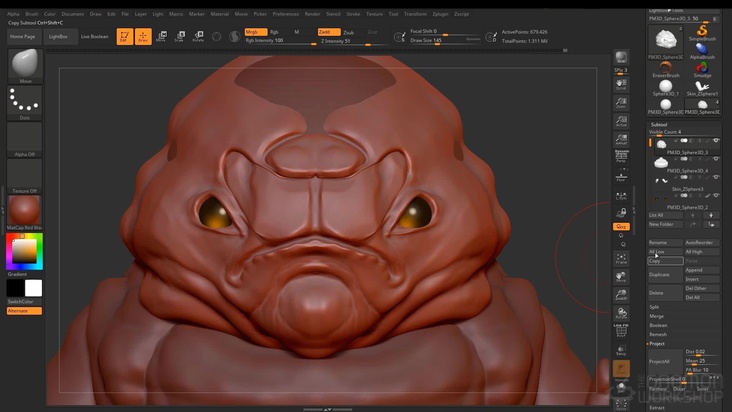Toggle Mrgb color mode
This screenshot has height=412, width=732.
pos(255,32)
